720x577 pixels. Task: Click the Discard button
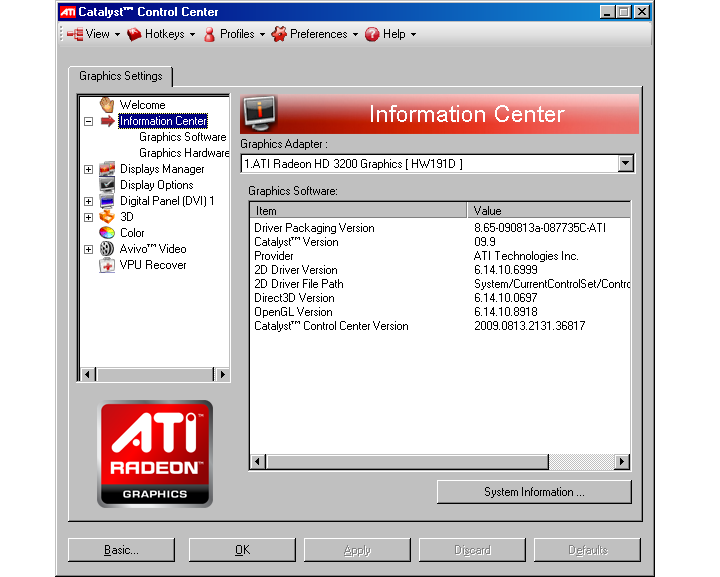(x=472, y=550)
